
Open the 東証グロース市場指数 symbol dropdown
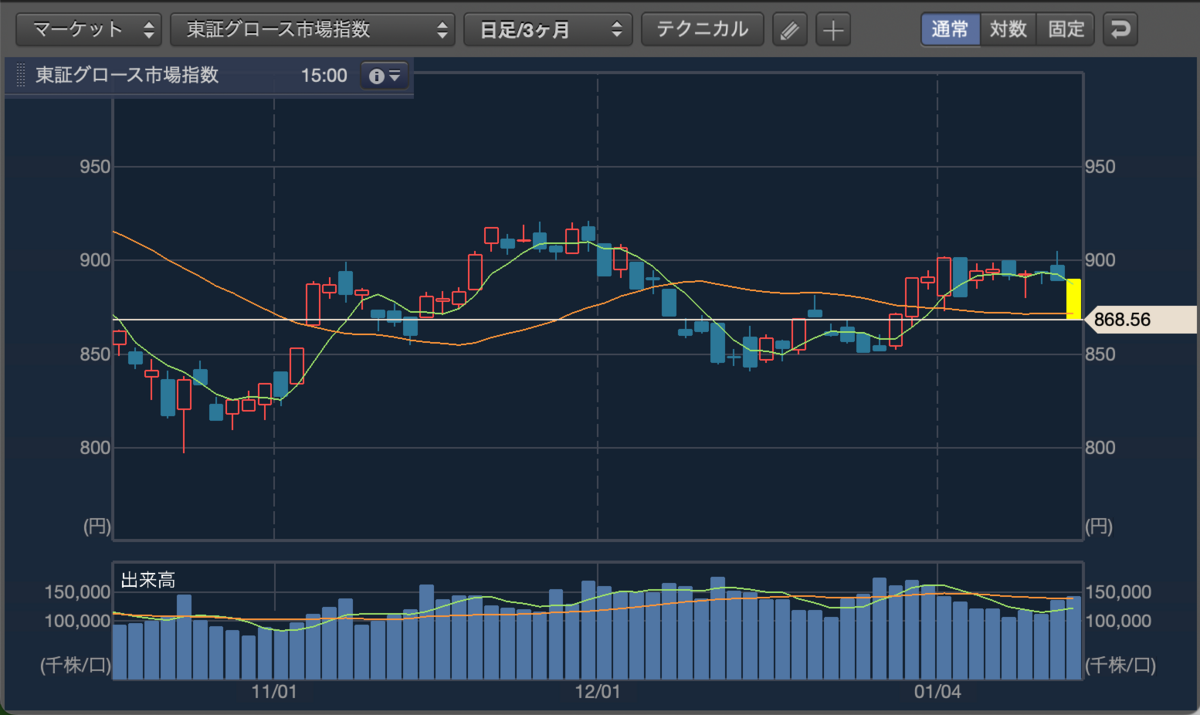pyautogui.click(x=312, y=29)
